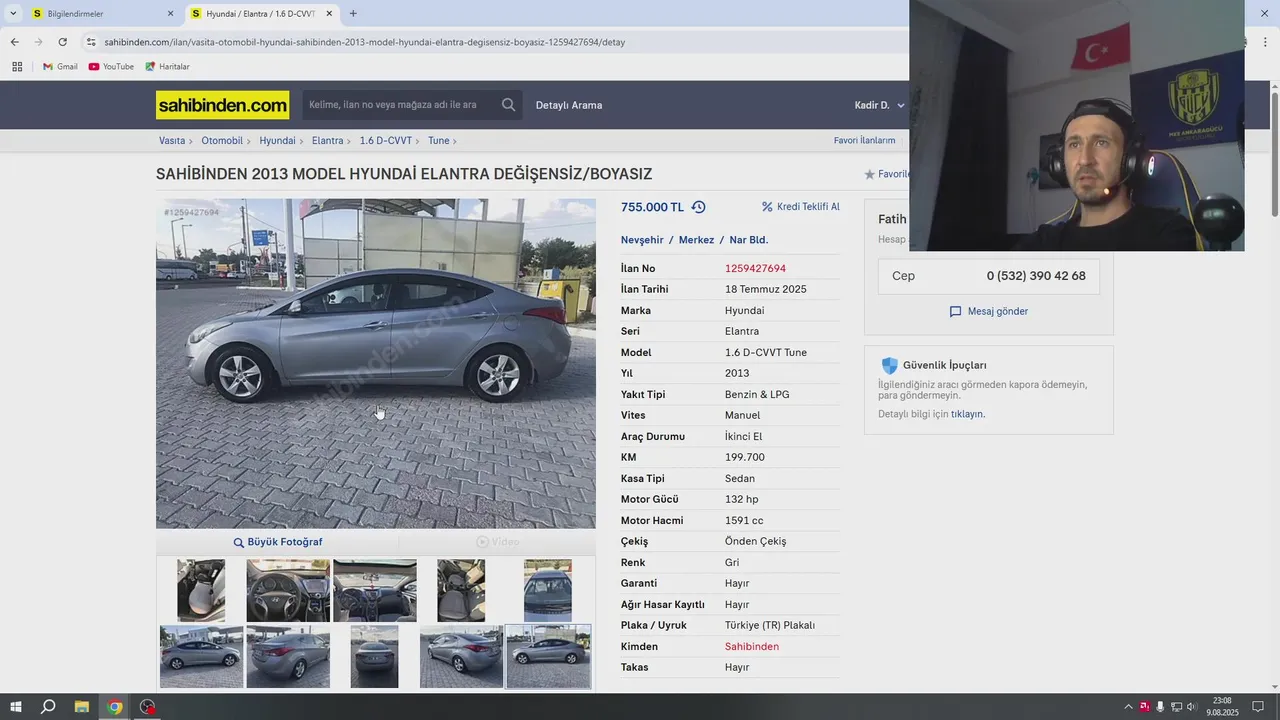This screenshot has width=1280, height=720.
Task: Show hidden system tray icons
Action: [x=1129, y=707]
